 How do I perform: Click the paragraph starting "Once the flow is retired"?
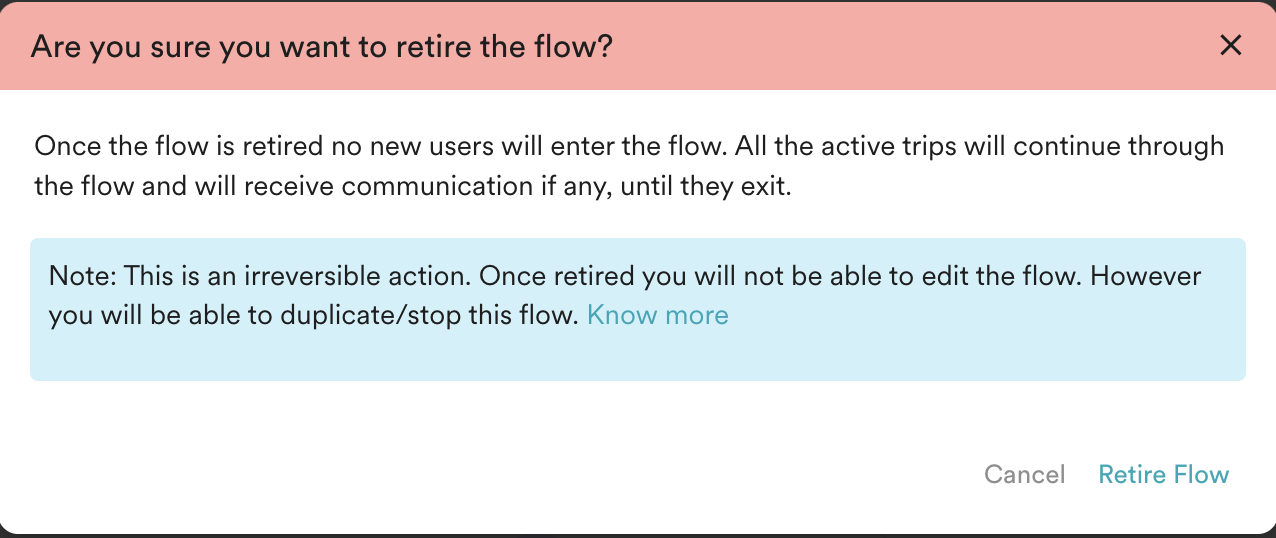pyautogui.click(x=400, y=147)
